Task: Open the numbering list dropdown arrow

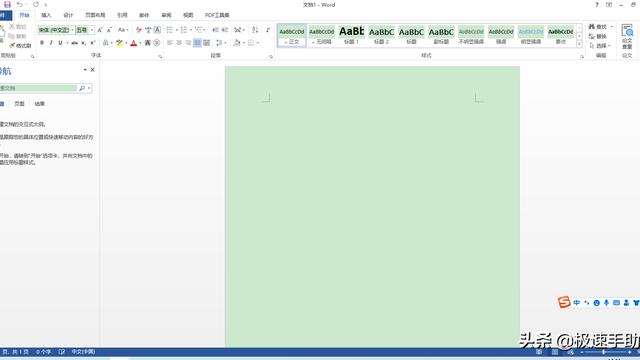Action: (191, 30)
